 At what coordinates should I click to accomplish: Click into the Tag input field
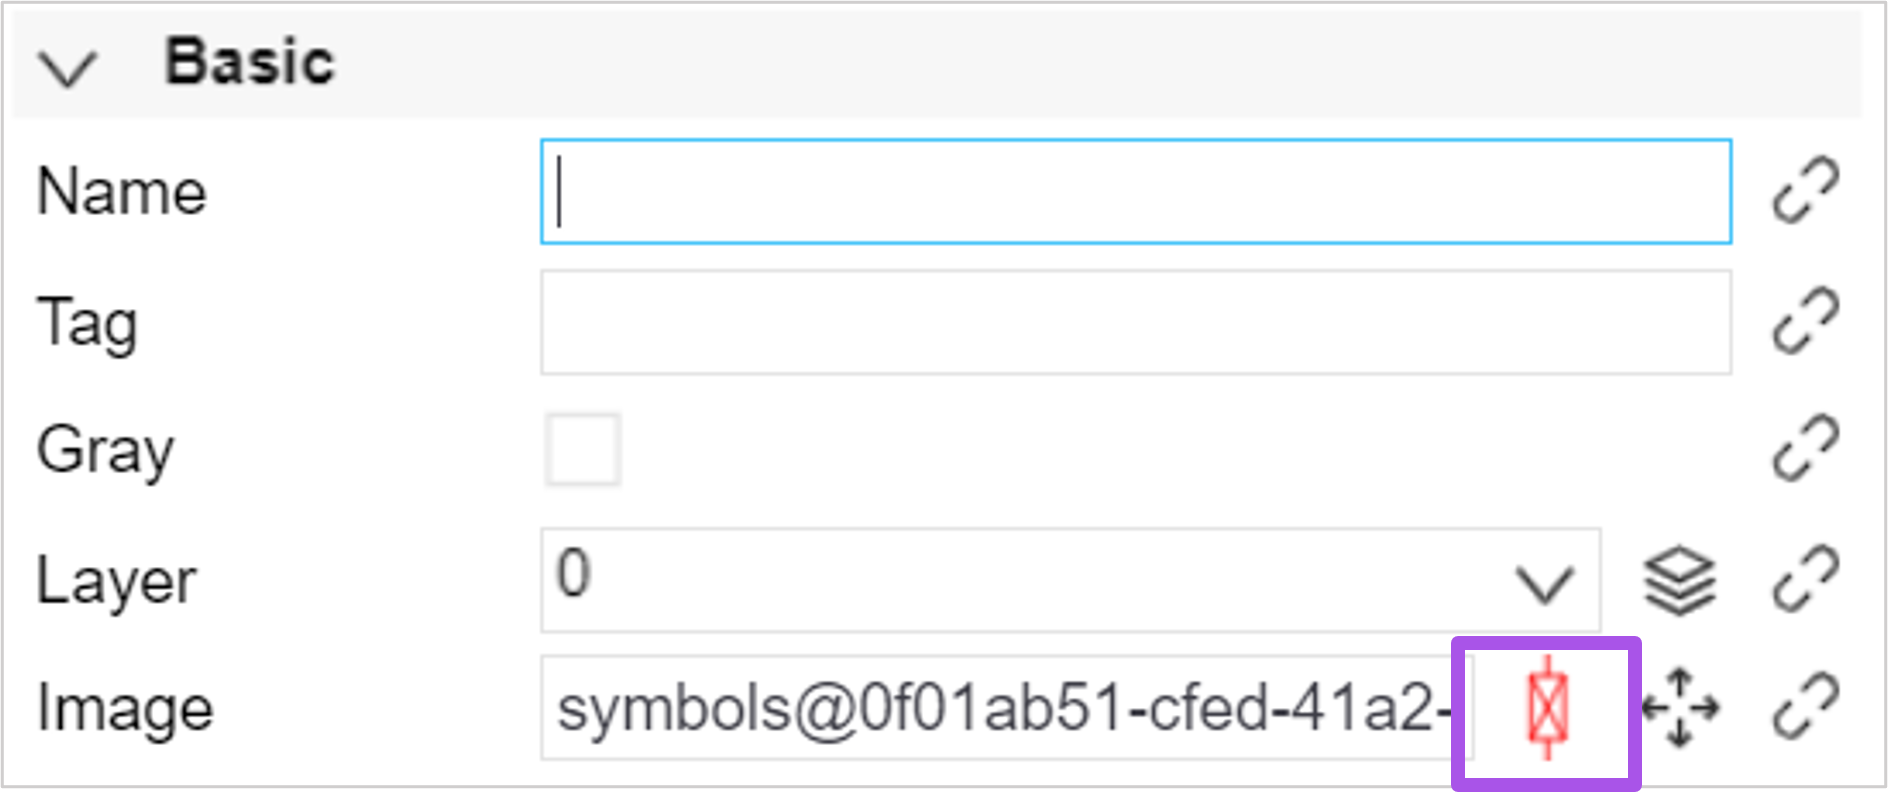click(x=1135, y=322)
